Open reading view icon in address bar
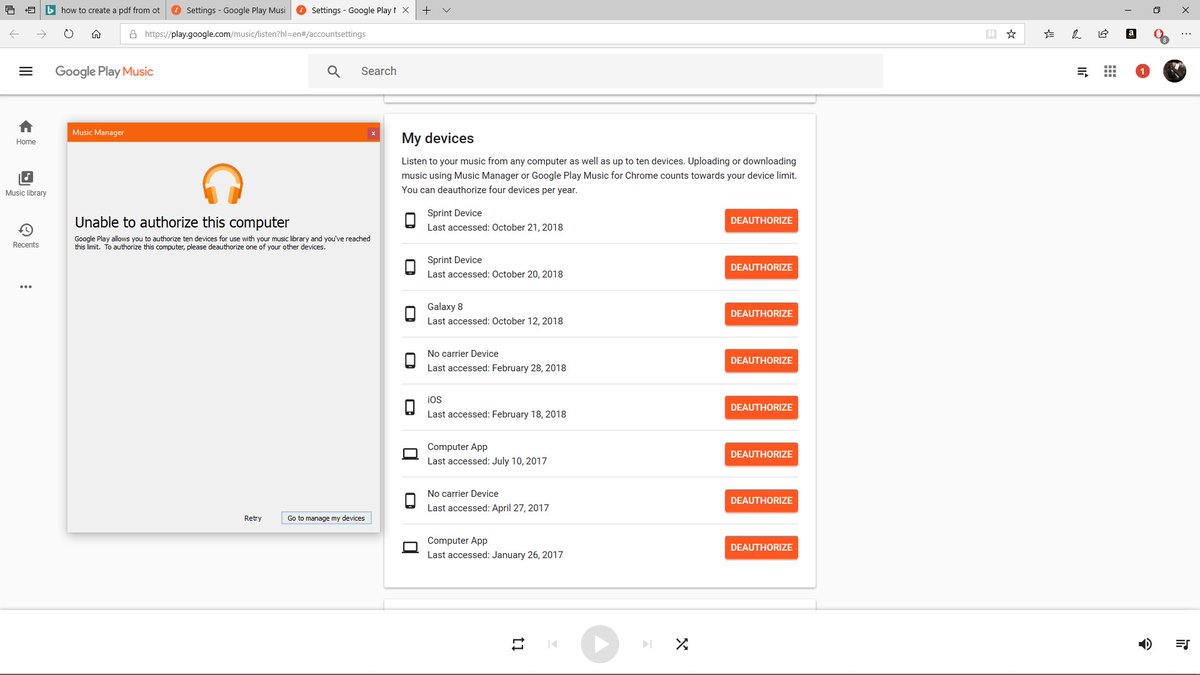 tap(991, 33)
